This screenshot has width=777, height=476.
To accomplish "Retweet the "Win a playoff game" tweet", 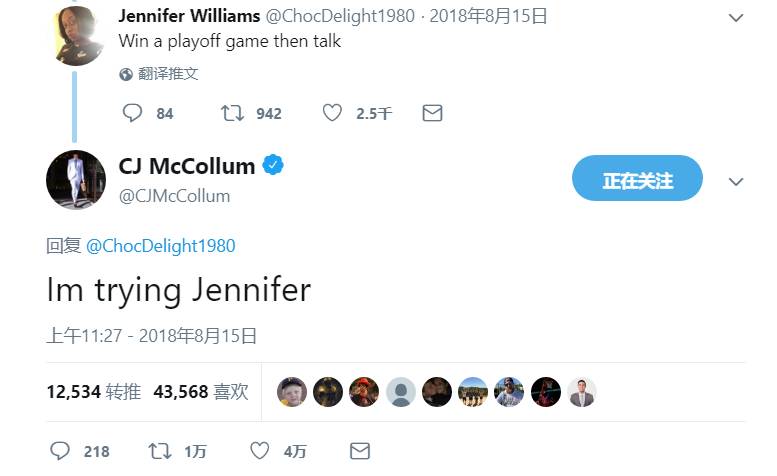I will pos(232,113).
